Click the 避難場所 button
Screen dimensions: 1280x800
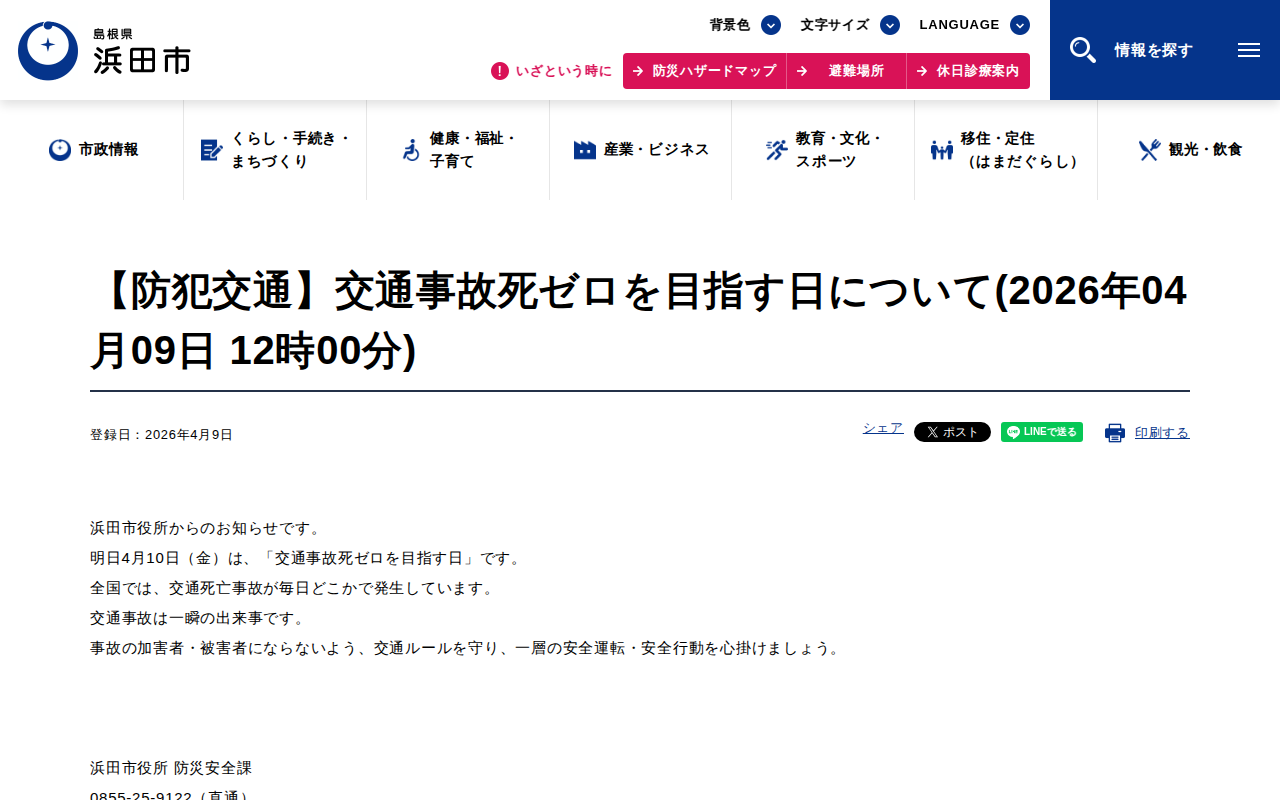(x=847, y=71)
